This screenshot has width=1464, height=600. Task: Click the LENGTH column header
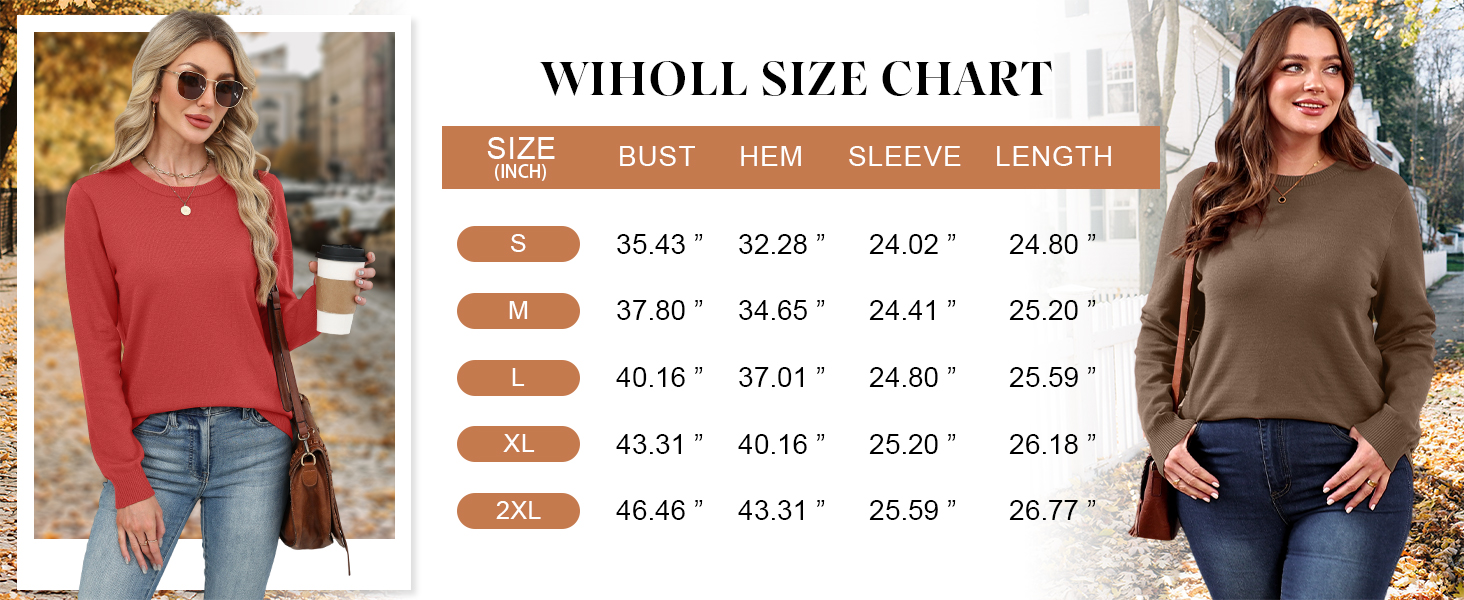click(1054, 157)
